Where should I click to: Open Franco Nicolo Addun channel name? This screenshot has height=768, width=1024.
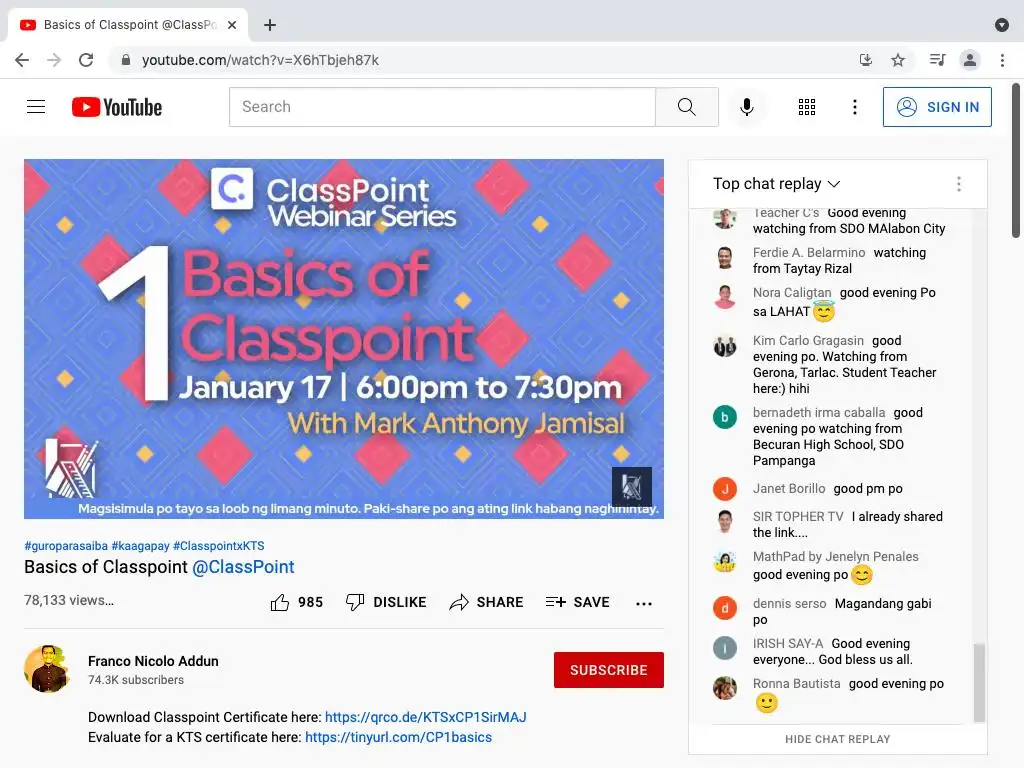153,661
